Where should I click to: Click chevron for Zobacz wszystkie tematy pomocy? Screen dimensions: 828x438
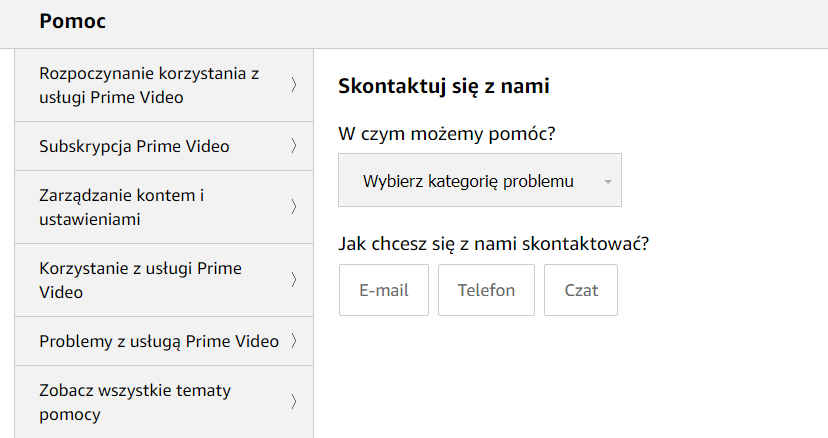point(294,402)
